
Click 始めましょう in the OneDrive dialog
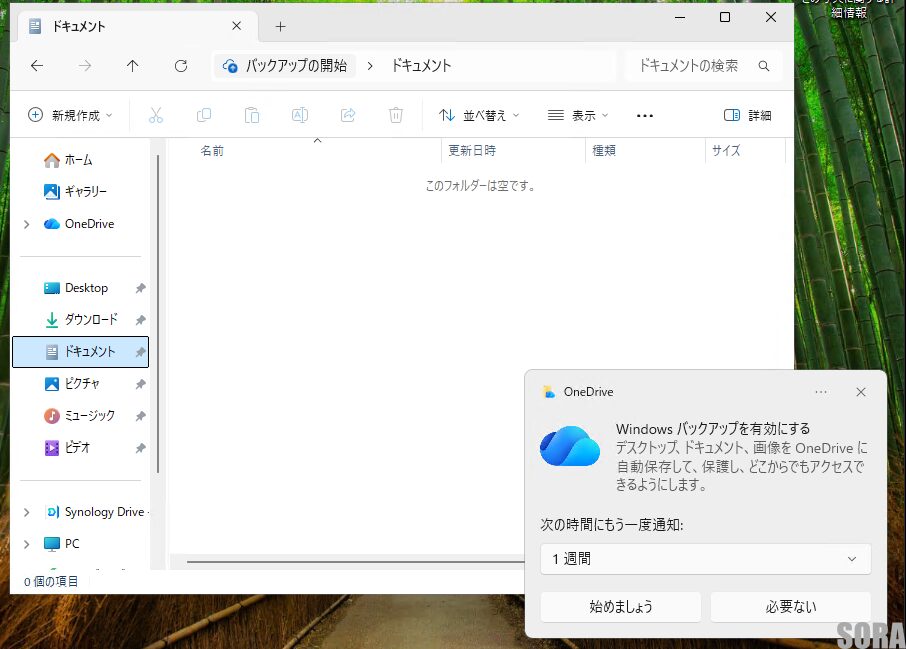620,606
